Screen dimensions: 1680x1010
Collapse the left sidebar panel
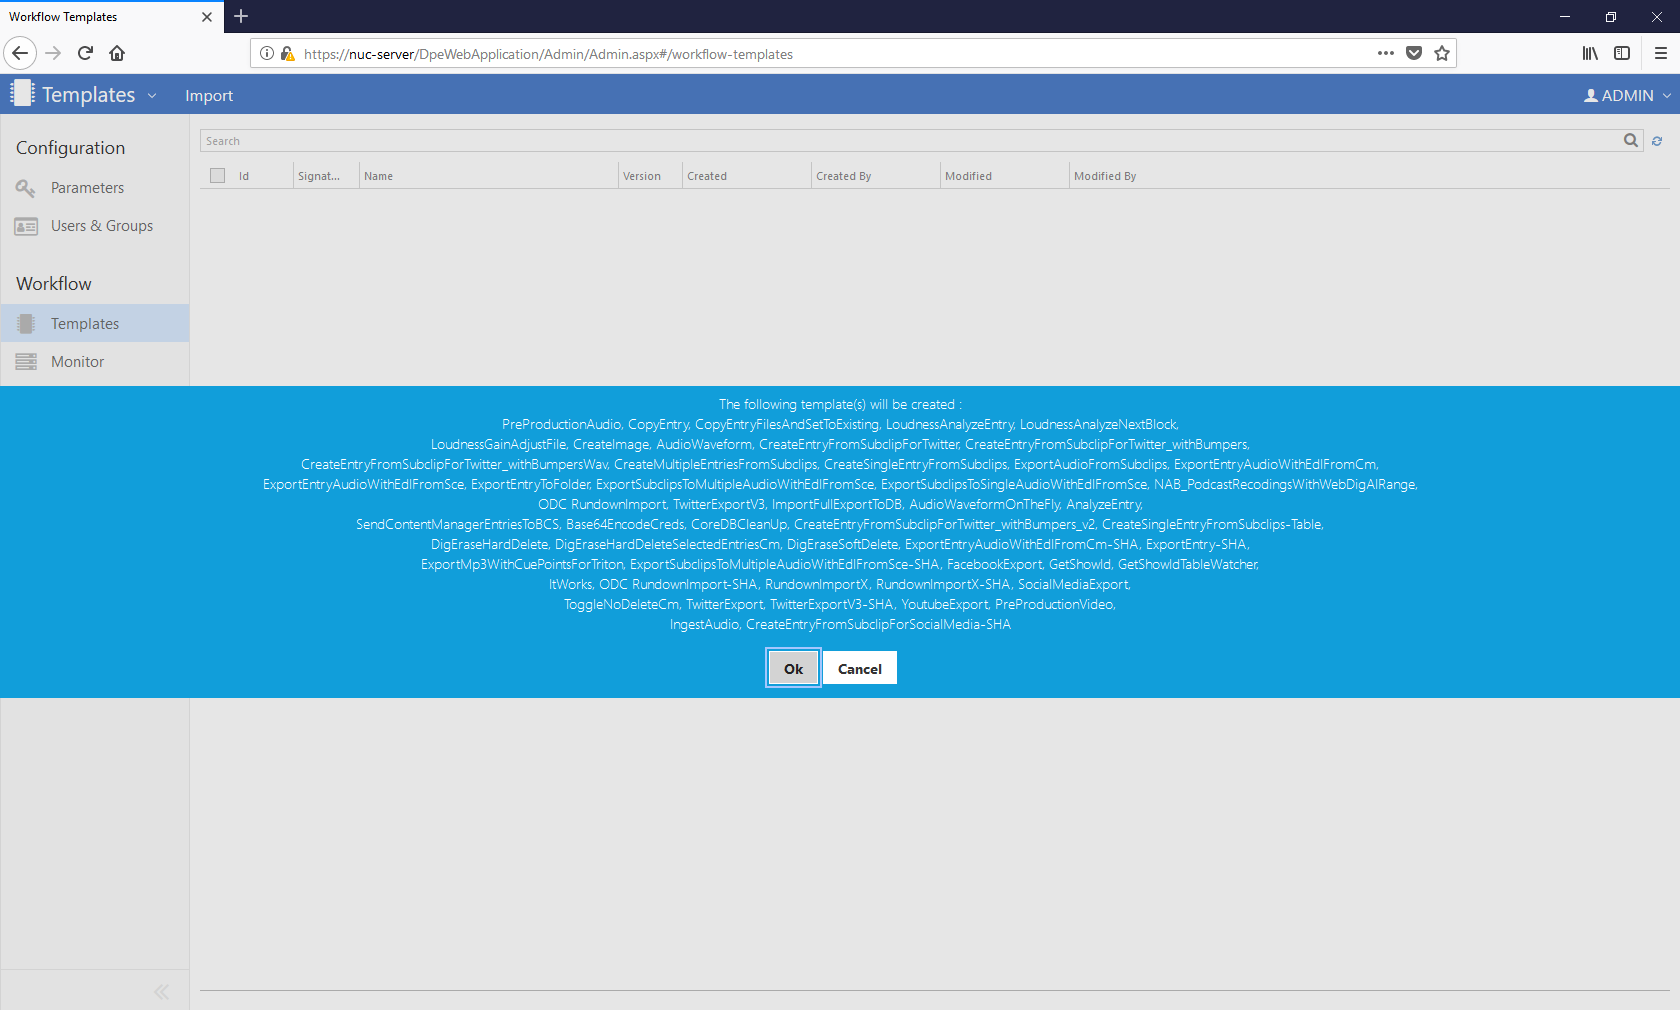tap(161, 991)
